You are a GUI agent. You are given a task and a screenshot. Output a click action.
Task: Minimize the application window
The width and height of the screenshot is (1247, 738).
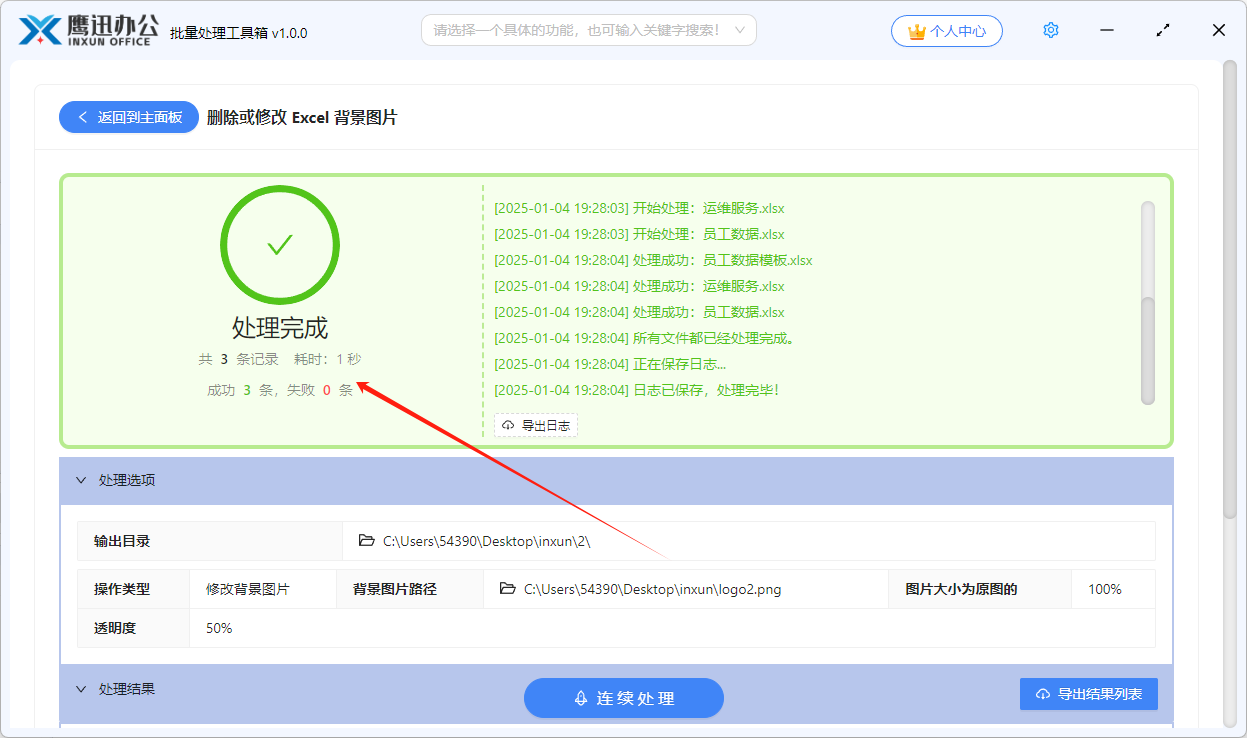click(1106, 30)
